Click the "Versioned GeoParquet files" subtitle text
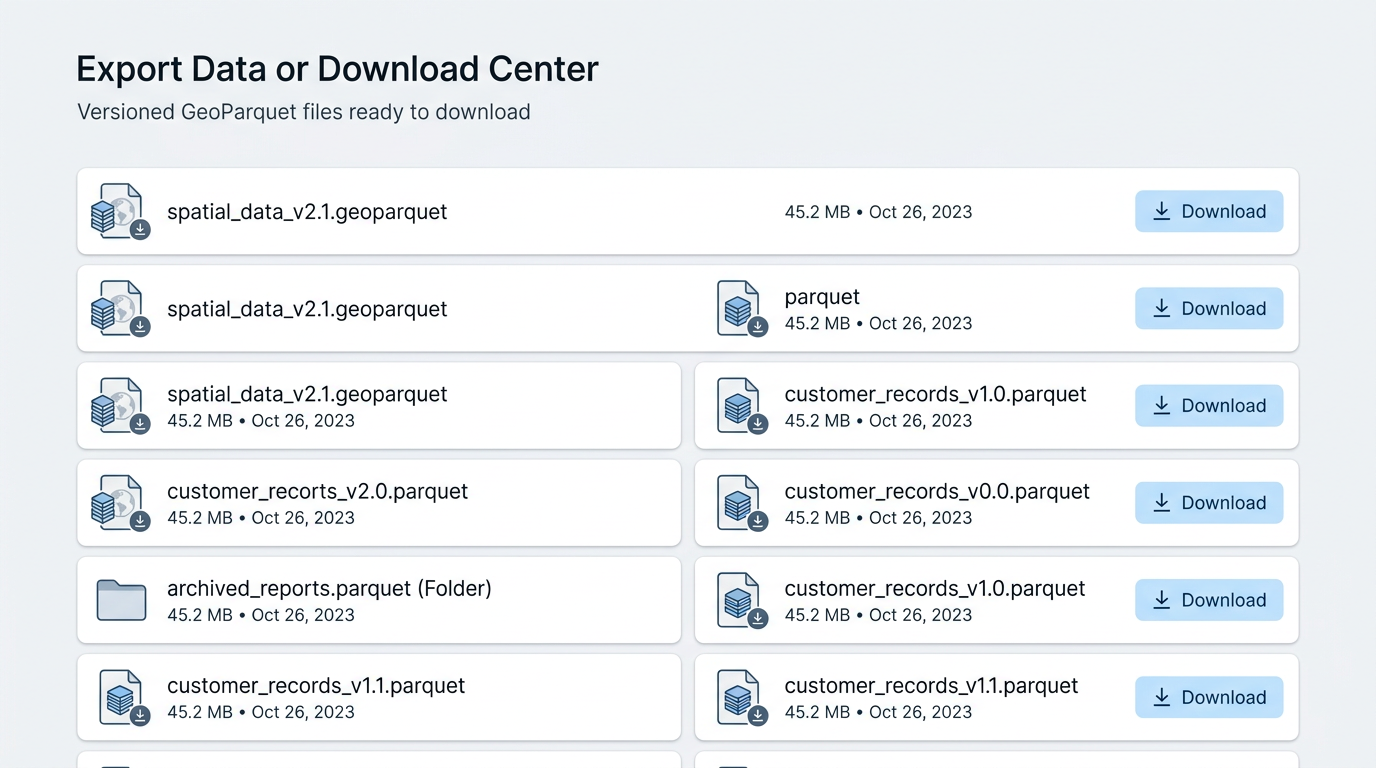This screenshot has height=768, width=1376. [x=303, y=112]
